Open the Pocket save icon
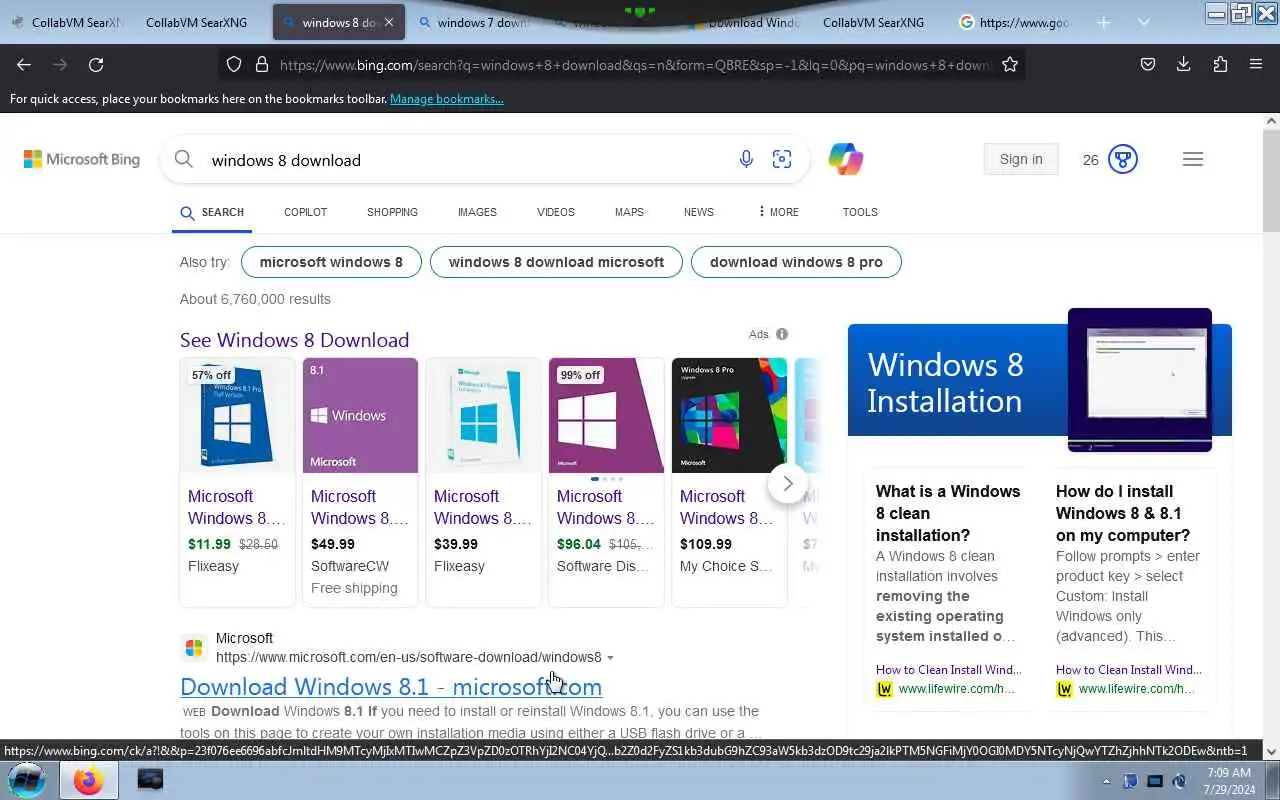The width and height of the screenshot is (1280, 800). click(1148, 64)
